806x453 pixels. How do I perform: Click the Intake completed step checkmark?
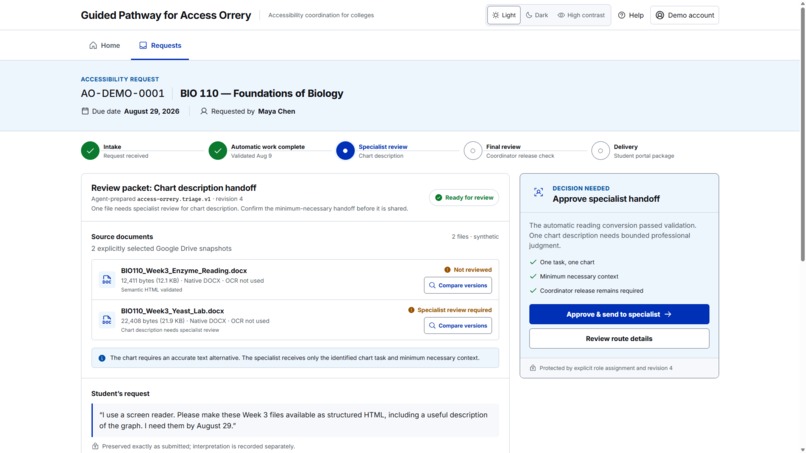pos(90,151)
